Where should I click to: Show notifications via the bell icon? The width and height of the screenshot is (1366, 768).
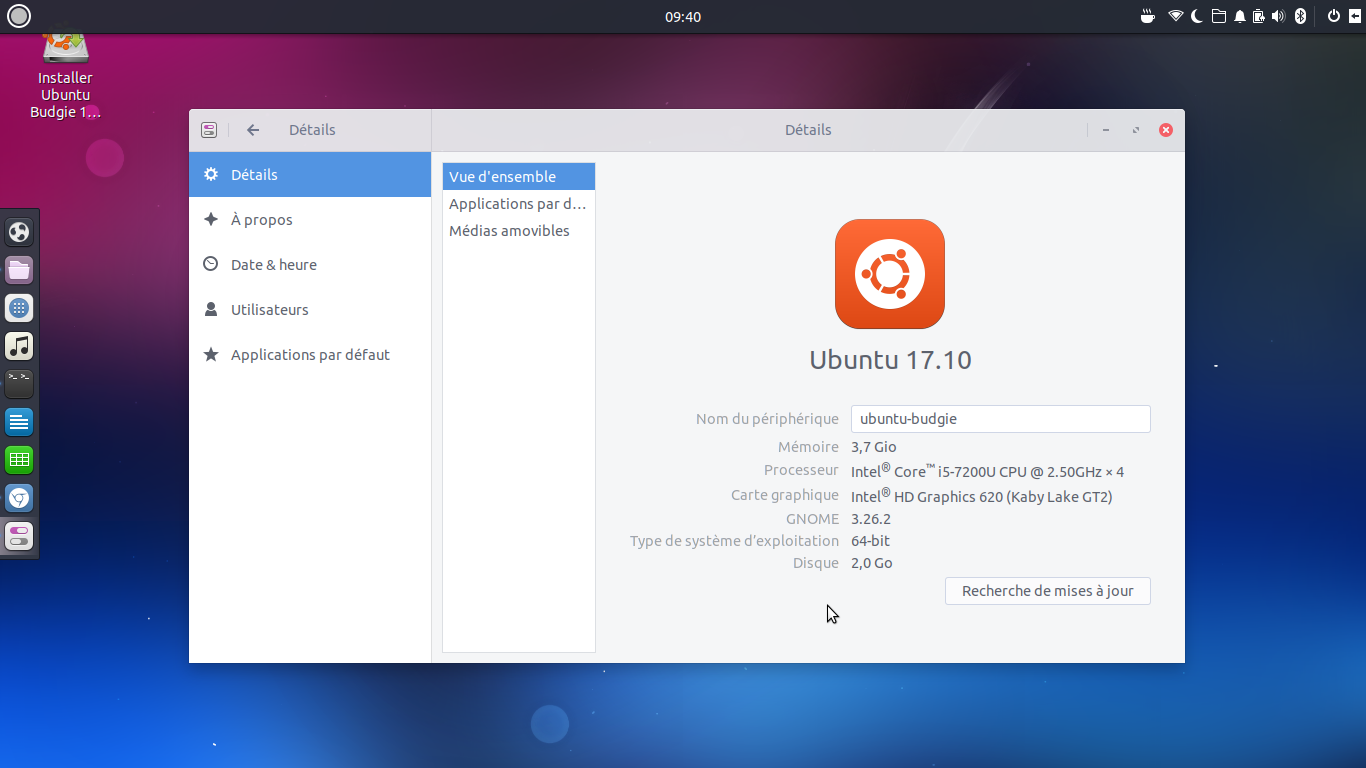click(x=1240, y=16)
